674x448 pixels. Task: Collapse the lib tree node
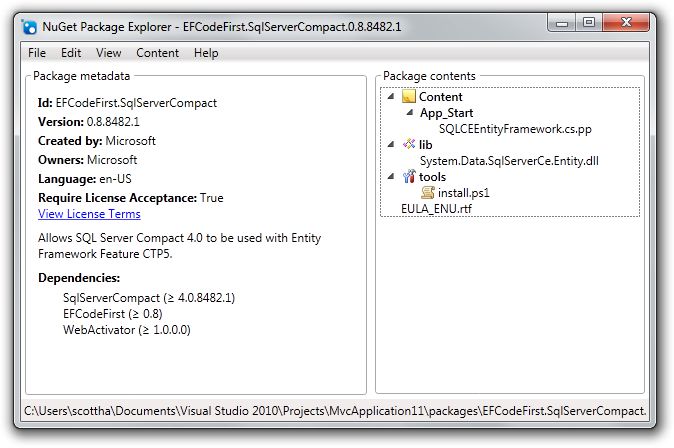click(391, 144)
